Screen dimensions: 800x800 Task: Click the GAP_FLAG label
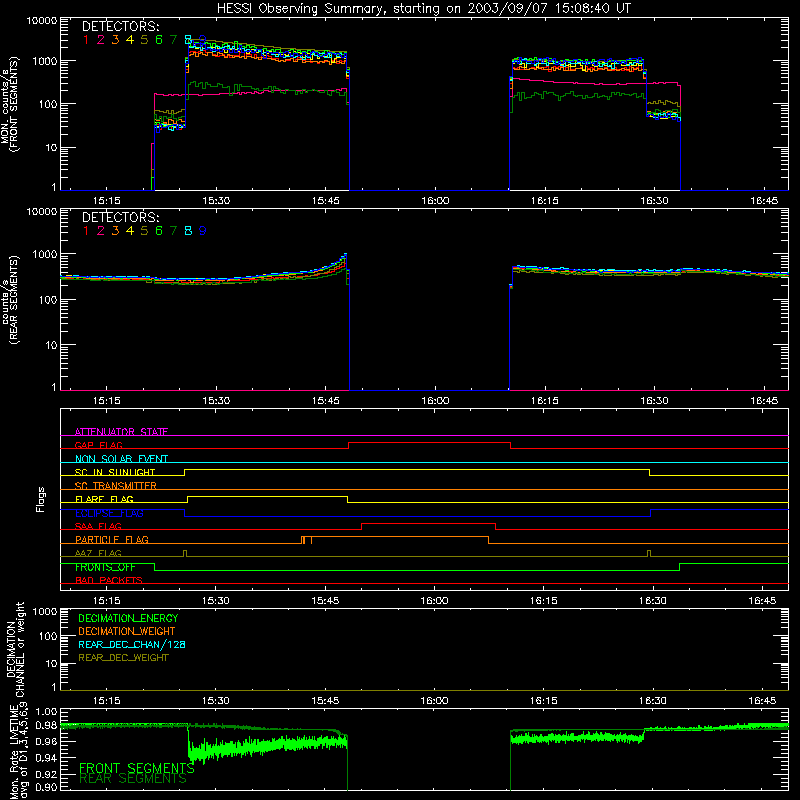coord(98,445)
